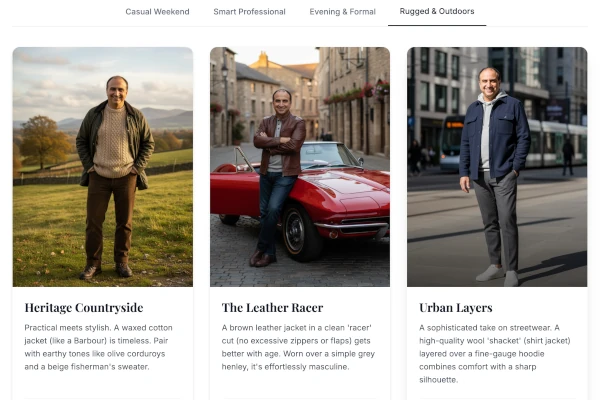600x400 pixels.
Task: Select the Heritage Countryside description text
Action: coord(99,347)
